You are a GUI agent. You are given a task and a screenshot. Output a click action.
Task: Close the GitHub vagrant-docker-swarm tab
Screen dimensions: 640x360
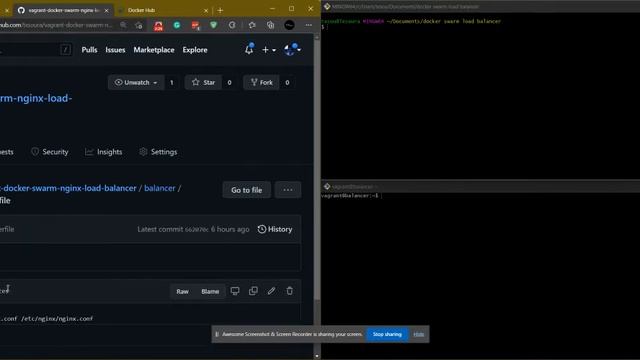point(107,11)
